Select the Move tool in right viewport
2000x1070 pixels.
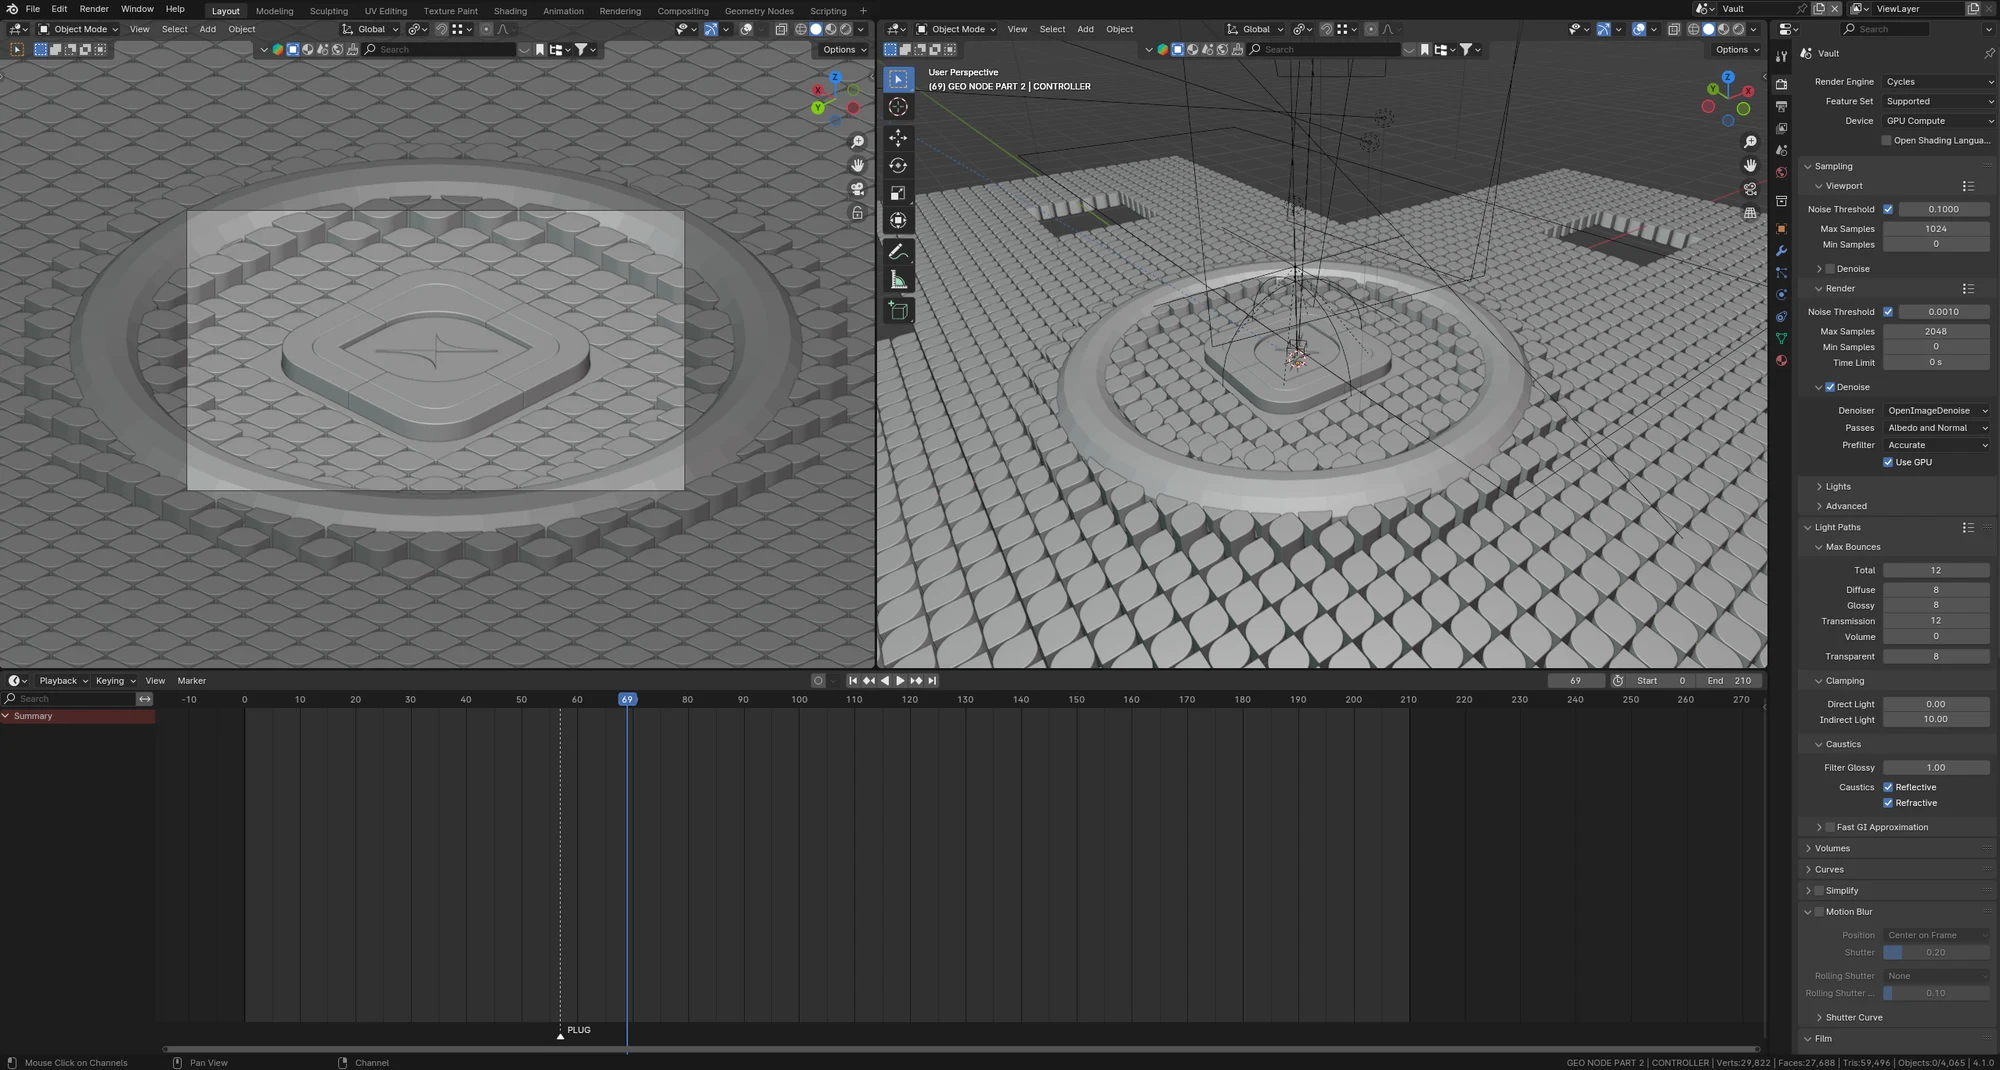[898, 137]
